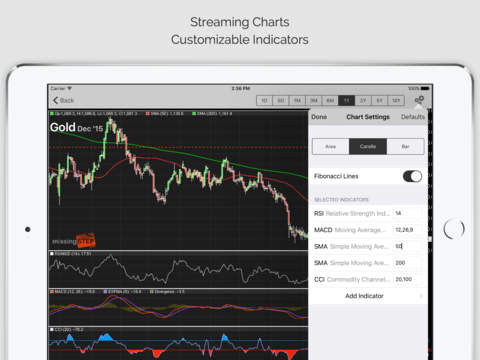Image resolution: width=480 pixels, height=360 pixels.
Task: Tap Done in Chart Settings
Action: click(x=319, y=117)
